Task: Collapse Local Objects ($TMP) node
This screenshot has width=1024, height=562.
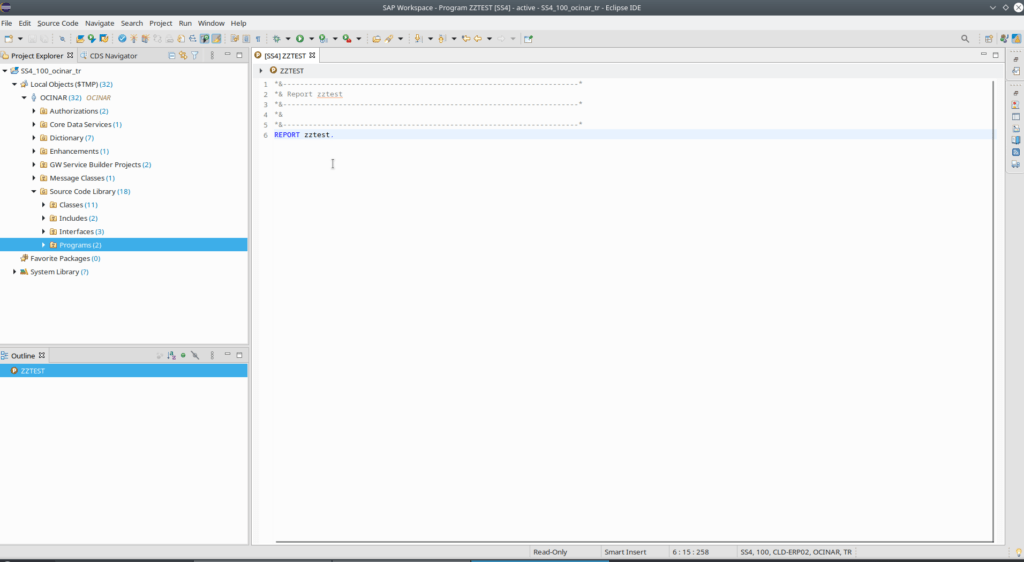Action: pyautogui.click(x=15, y=84)
